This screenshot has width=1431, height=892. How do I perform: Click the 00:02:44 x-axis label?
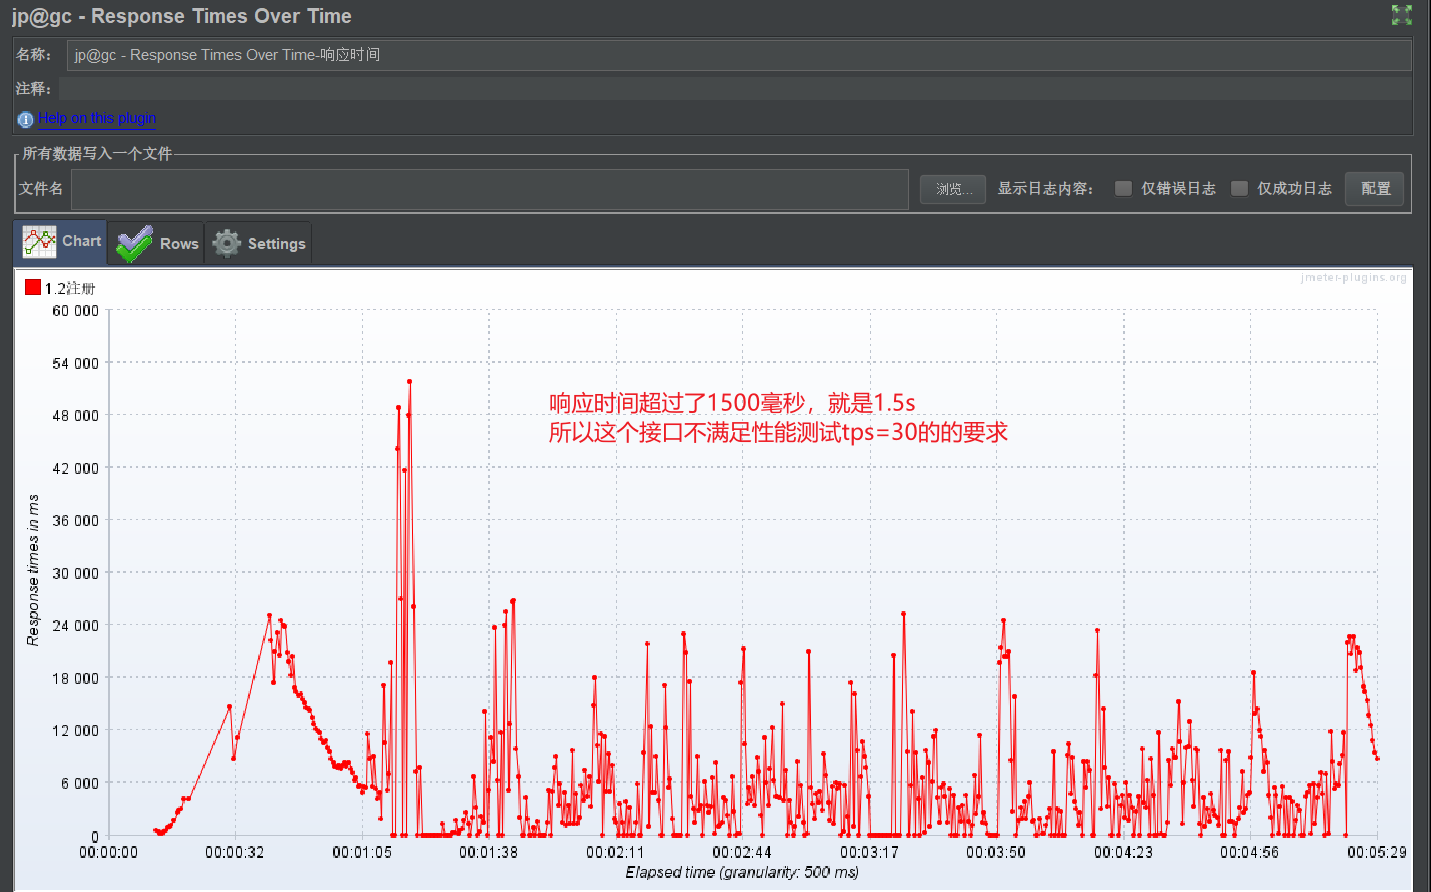tap(742, 852)
